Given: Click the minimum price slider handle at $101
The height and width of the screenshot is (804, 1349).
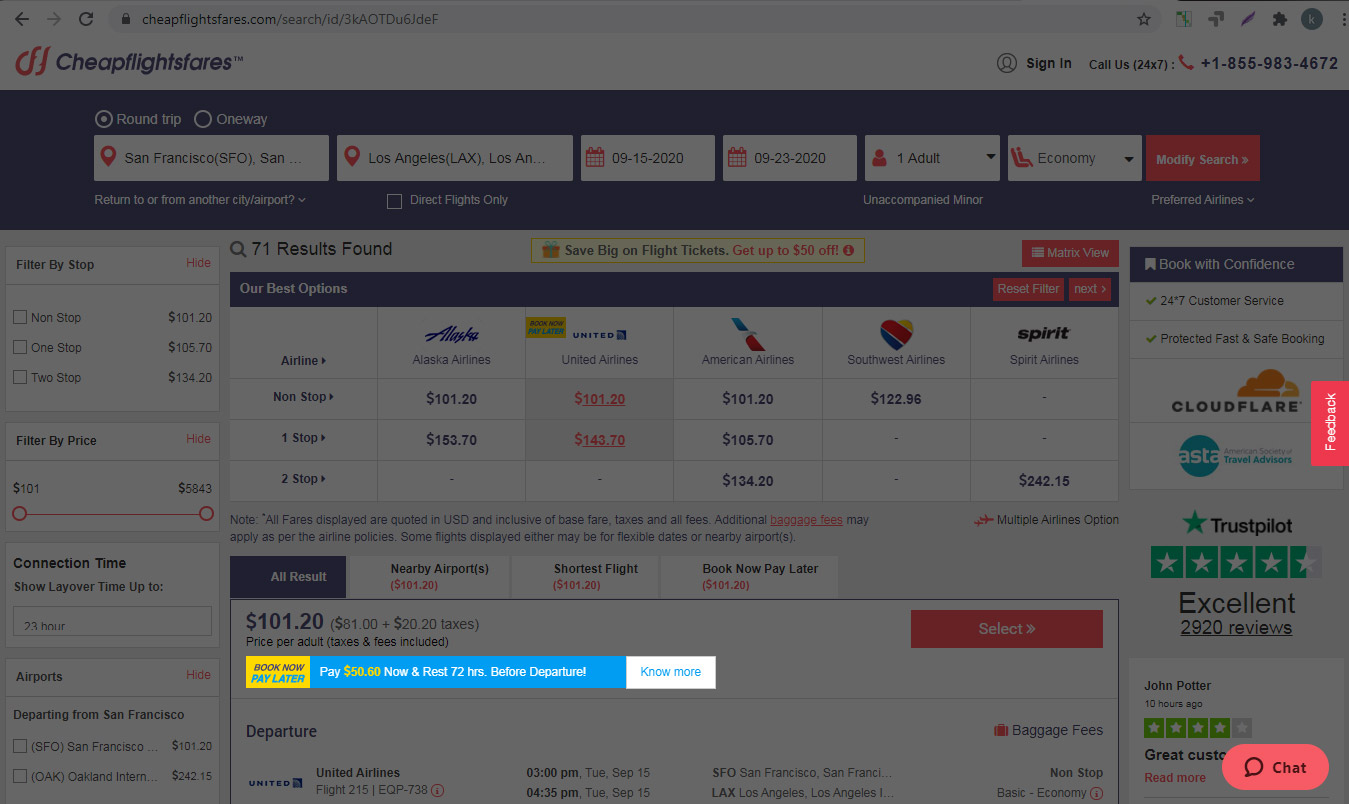Looking at the screenshot, I should pyautogui.click(x=19, y=514).
